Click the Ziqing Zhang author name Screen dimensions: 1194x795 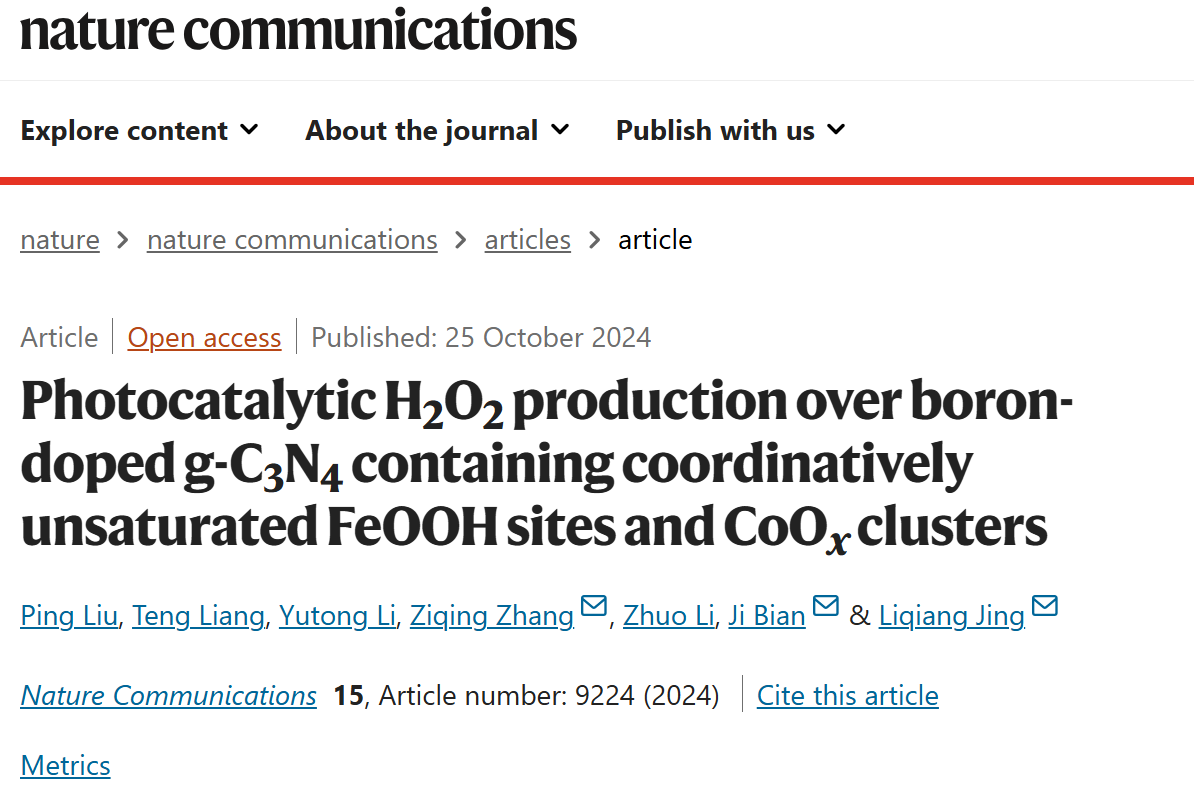point(492,615)
